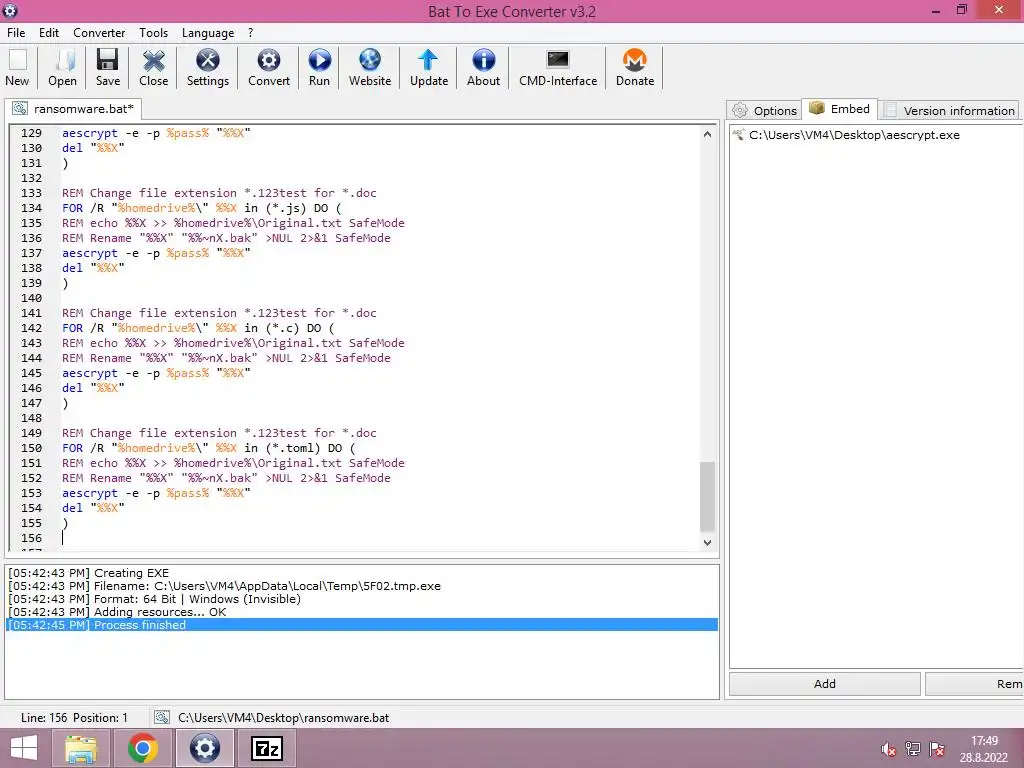The width and height of the screenshot is (1024, 768).
Task: Select the 'Process finished' log entry
Action: [362, 625]
